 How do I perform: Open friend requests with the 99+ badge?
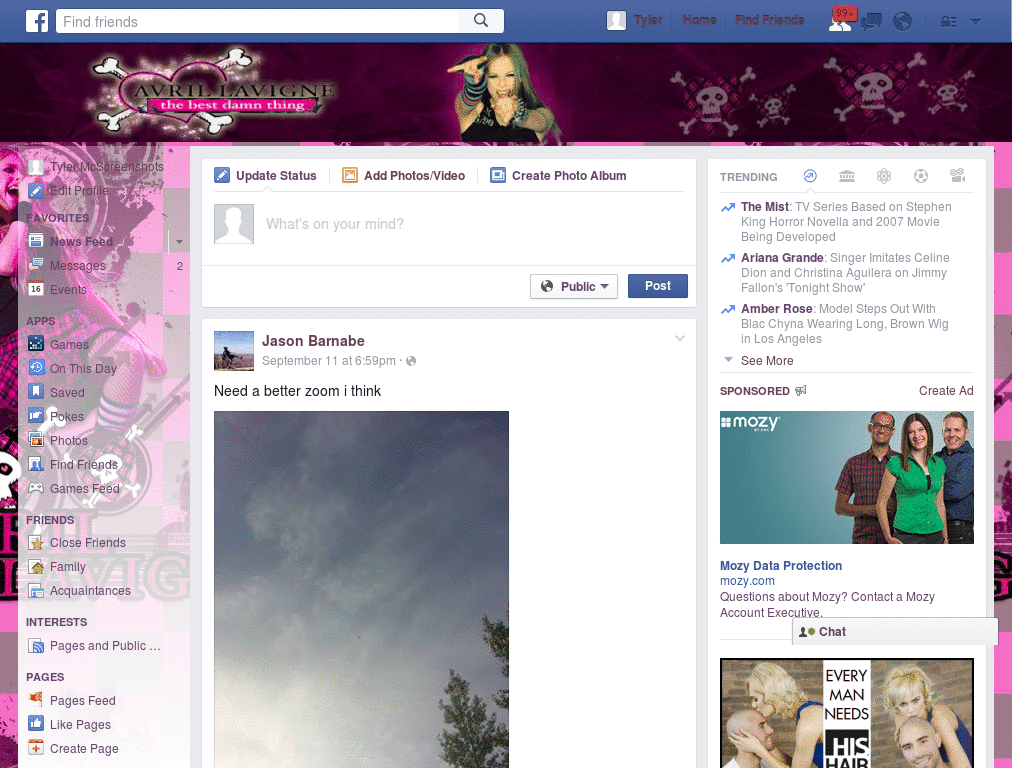point(843,20)
